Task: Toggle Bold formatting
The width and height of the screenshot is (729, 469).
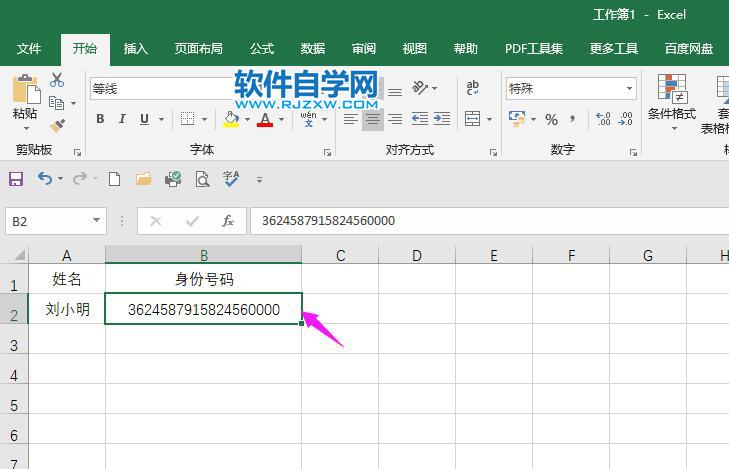Action: (100, 119)
